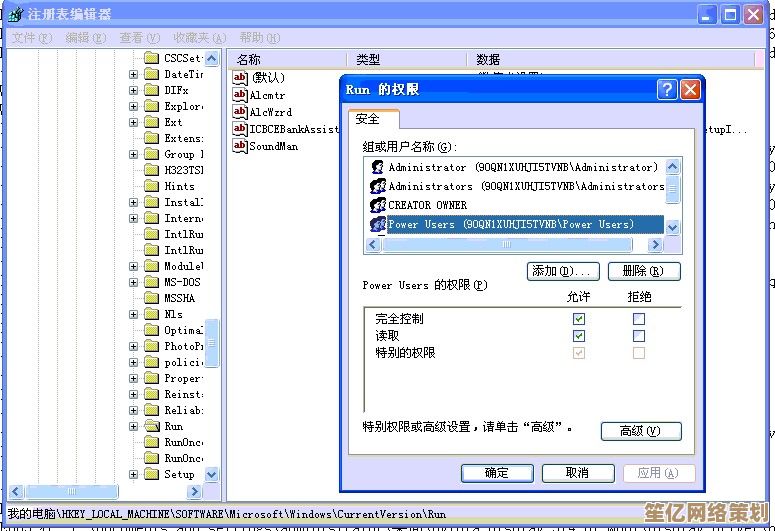Expand the Group Policy tree node
This screenshot has width=775, height=531.
[x=133, y=154]
